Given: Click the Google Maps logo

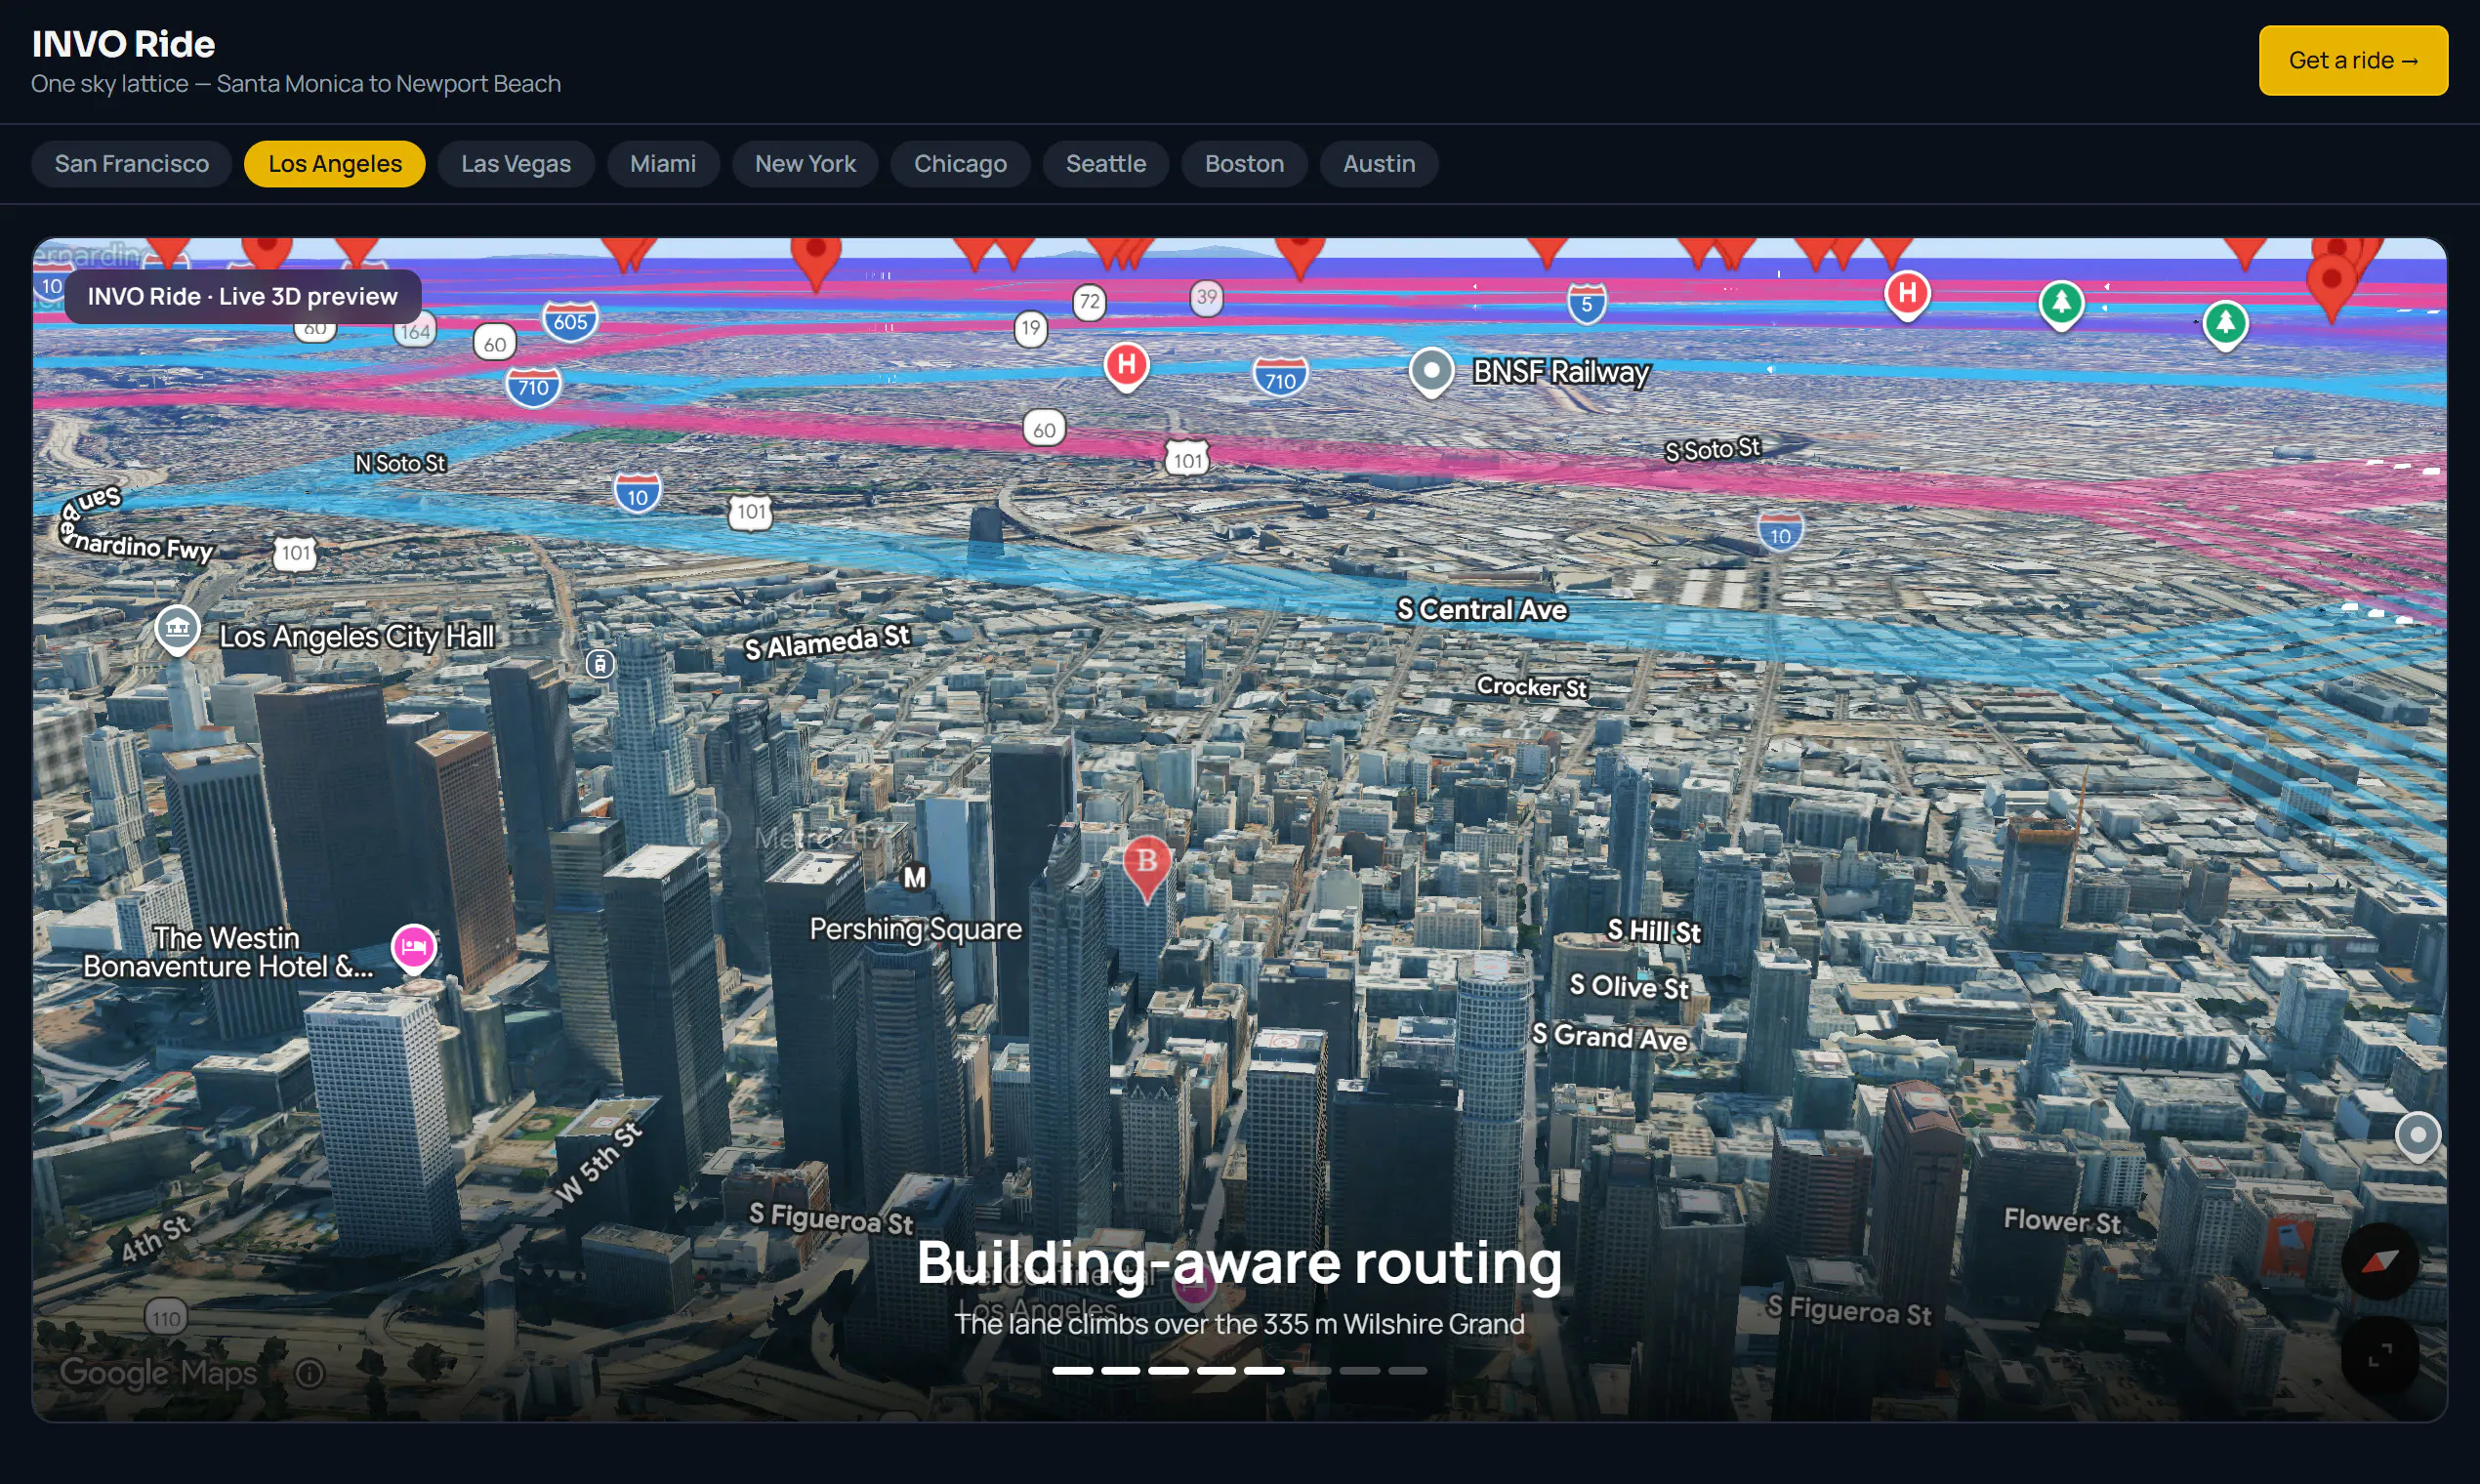Looking at the screenshot, I should click(158, 1373).
